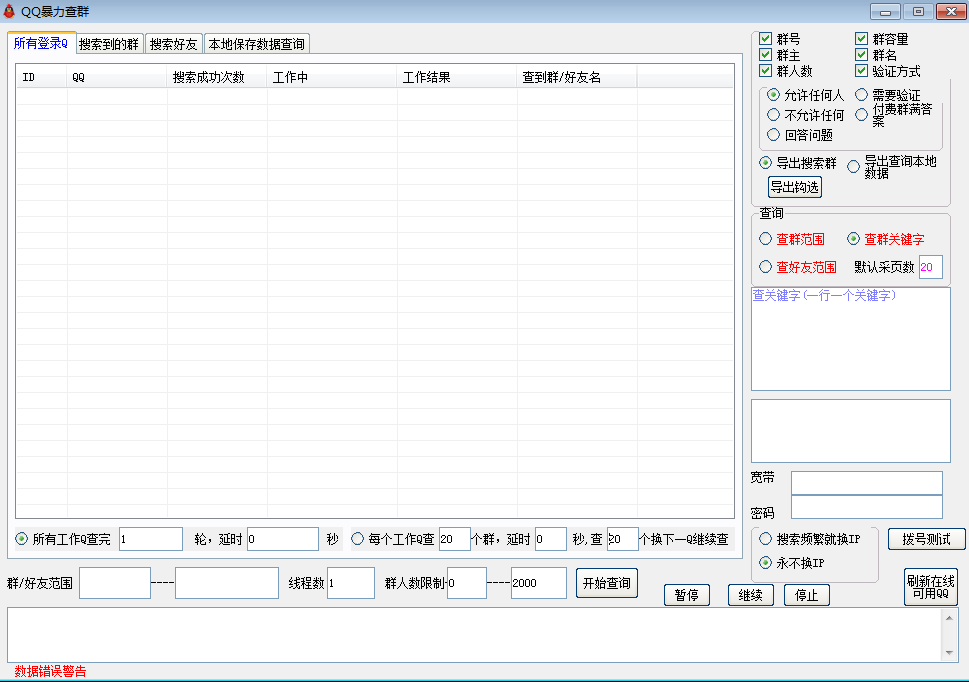This screenshot has height=682, width=969.
Task: Toggle the 验证方式 checkbox
Action: point(861,71)
